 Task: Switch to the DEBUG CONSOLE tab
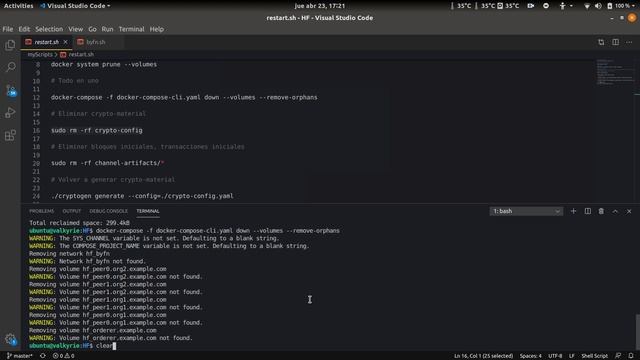pos(109,211)
